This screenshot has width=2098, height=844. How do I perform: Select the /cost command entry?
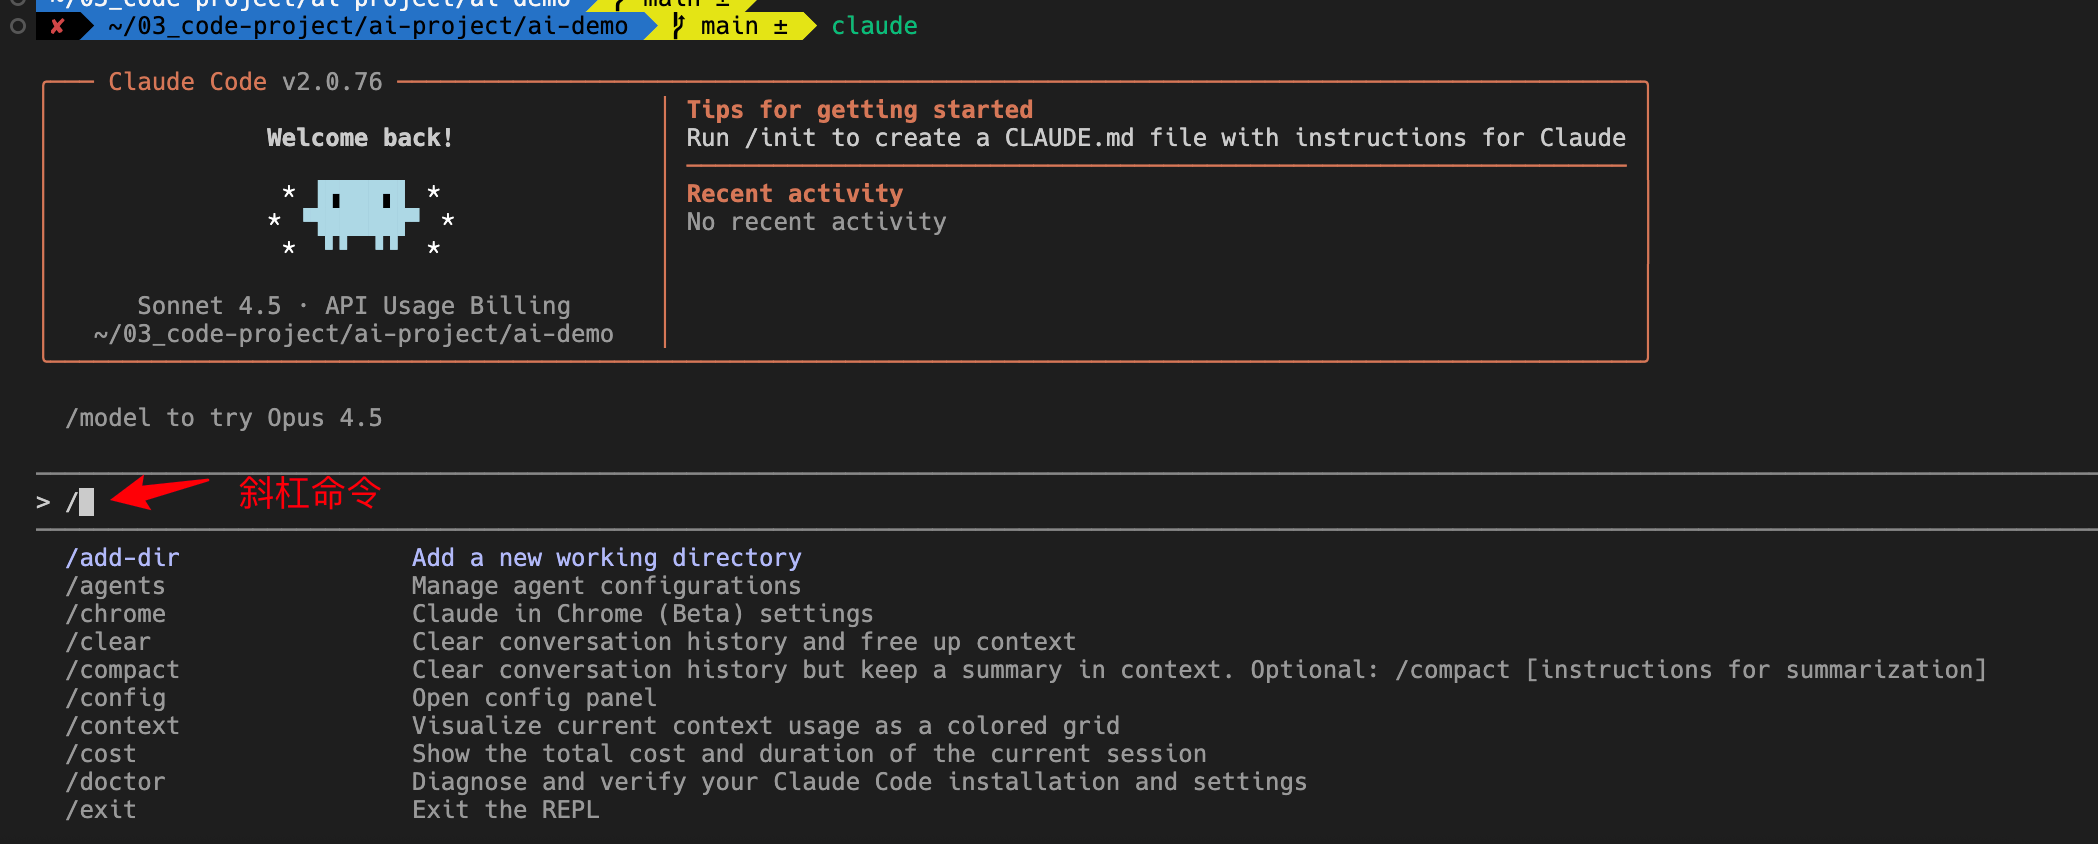click(101, 754)
